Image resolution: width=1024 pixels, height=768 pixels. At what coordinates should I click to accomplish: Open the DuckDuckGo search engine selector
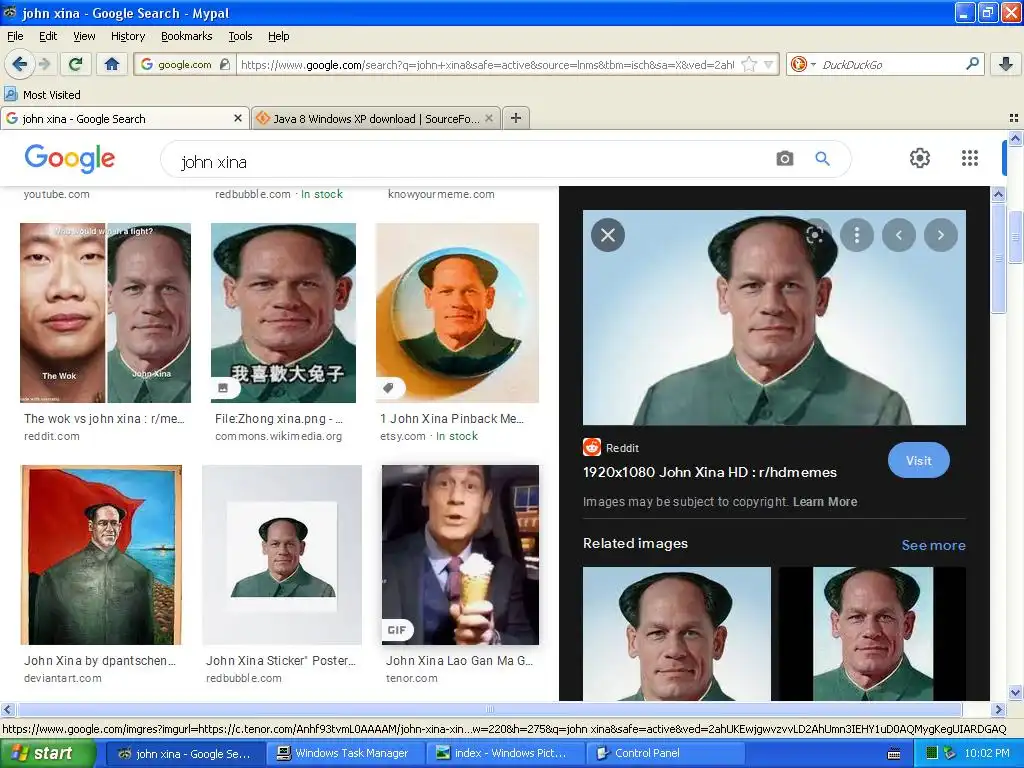click(x=803, y=64)
